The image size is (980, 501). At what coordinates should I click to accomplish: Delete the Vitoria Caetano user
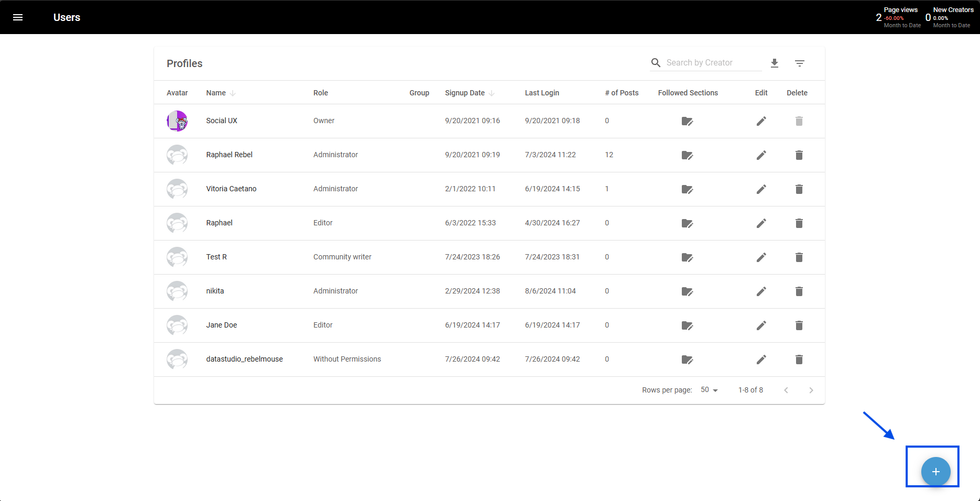tap(799, 189)
